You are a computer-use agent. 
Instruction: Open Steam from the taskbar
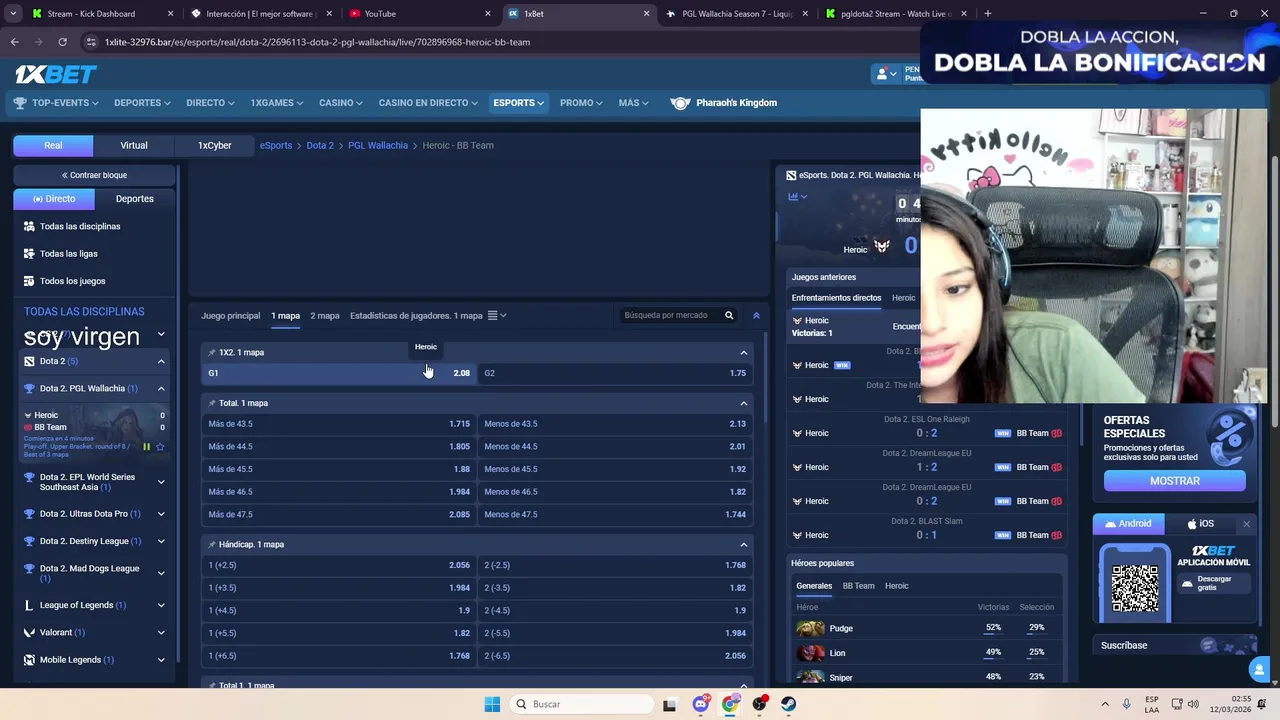coord(789,704)
